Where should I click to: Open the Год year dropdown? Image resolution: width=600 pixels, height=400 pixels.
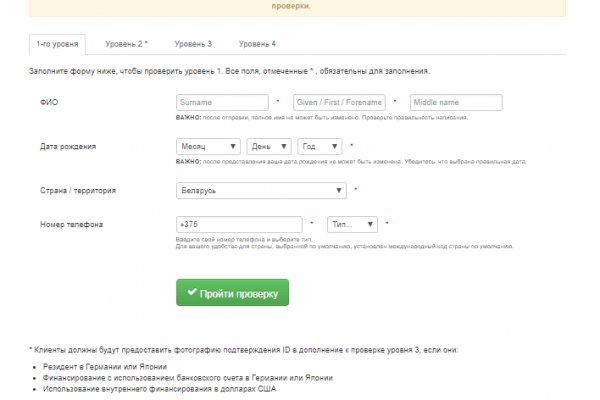[x=321, y=146]
